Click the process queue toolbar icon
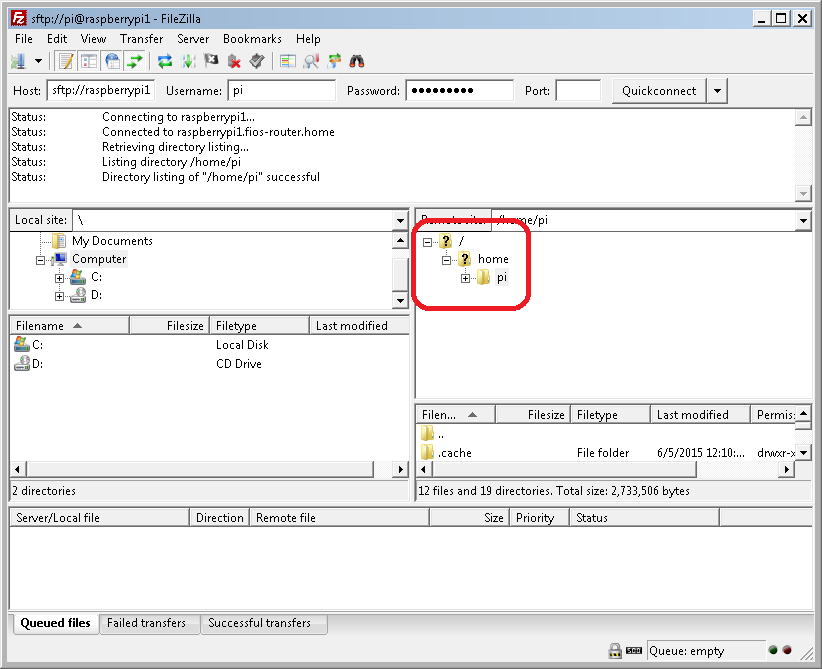This screenshot has height=669, width=822. pos(188,61)
